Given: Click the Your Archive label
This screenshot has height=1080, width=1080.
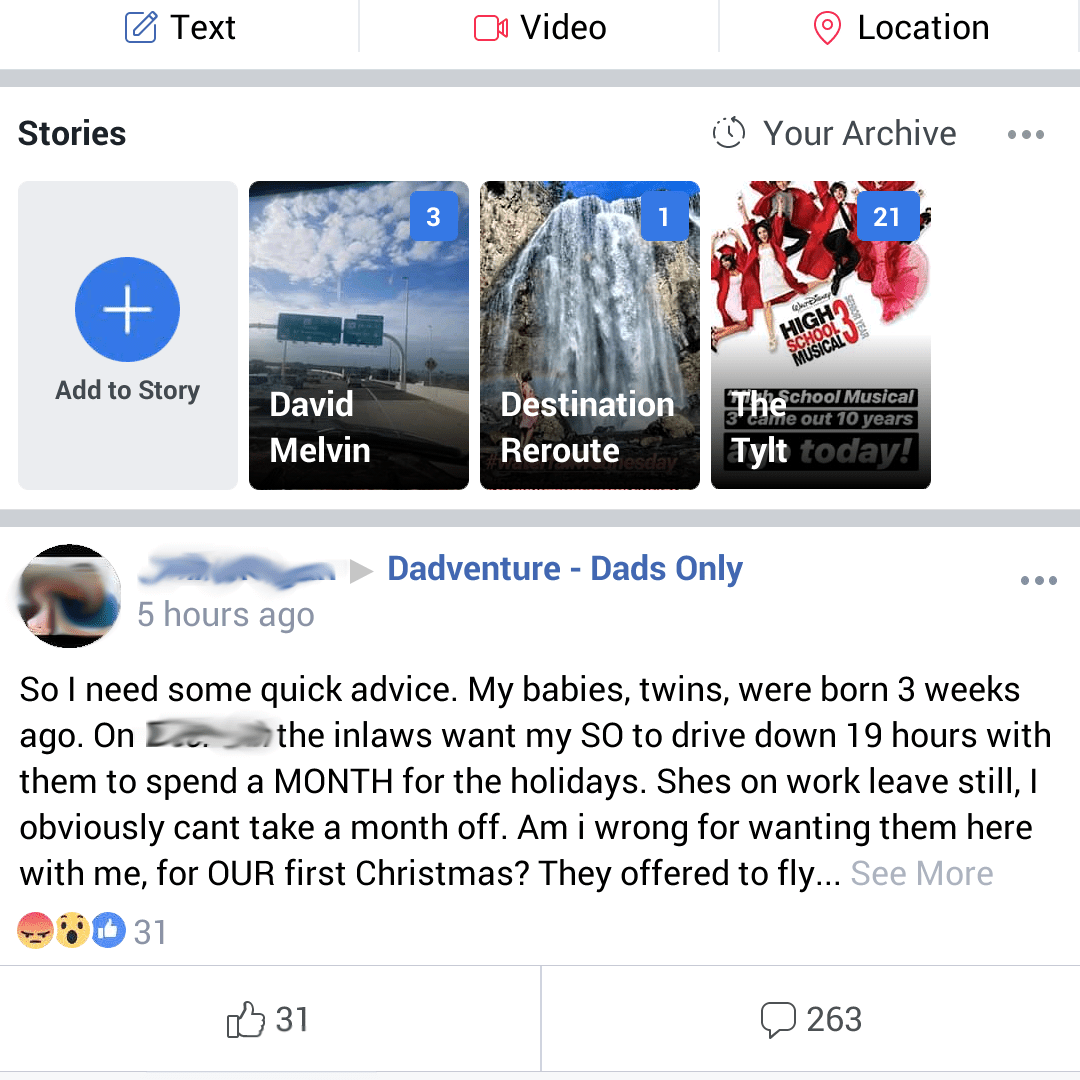Looking at the screenshot, I should 860,133.
